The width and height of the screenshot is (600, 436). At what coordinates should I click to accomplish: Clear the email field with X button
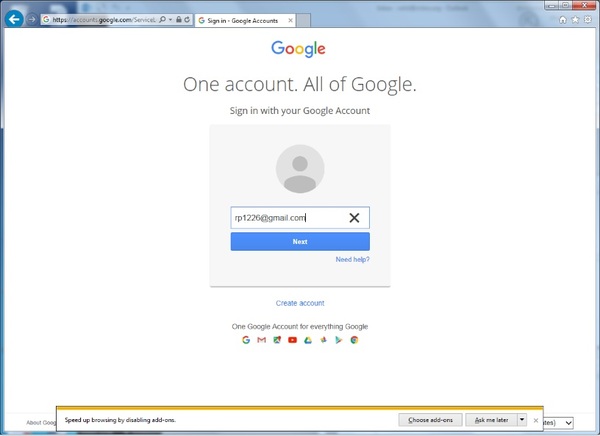(x=354, y=217)
